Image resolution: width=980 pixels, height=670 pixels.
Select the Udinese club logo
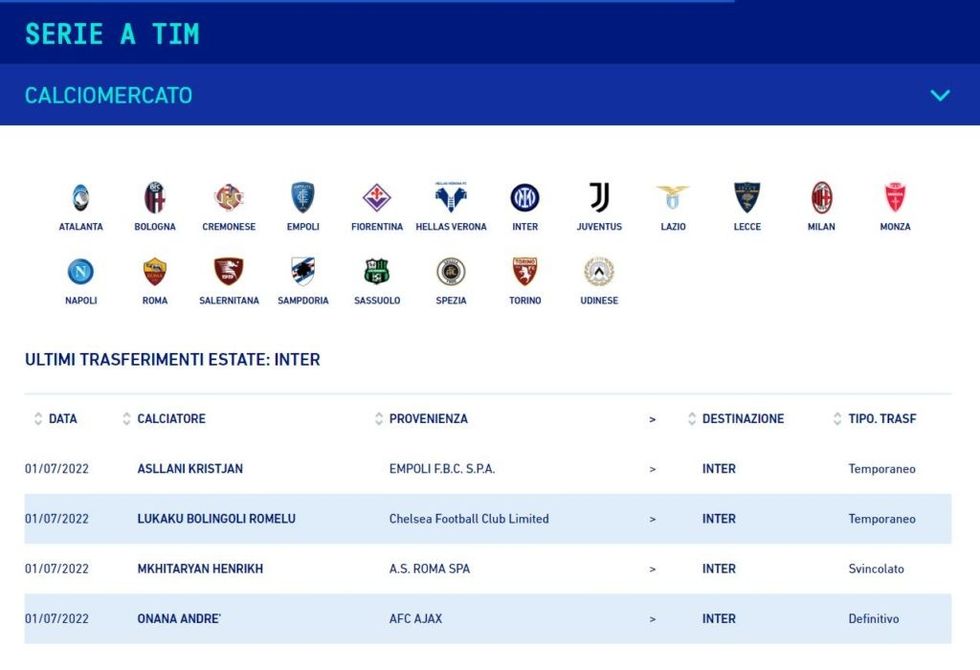[599, 272]
